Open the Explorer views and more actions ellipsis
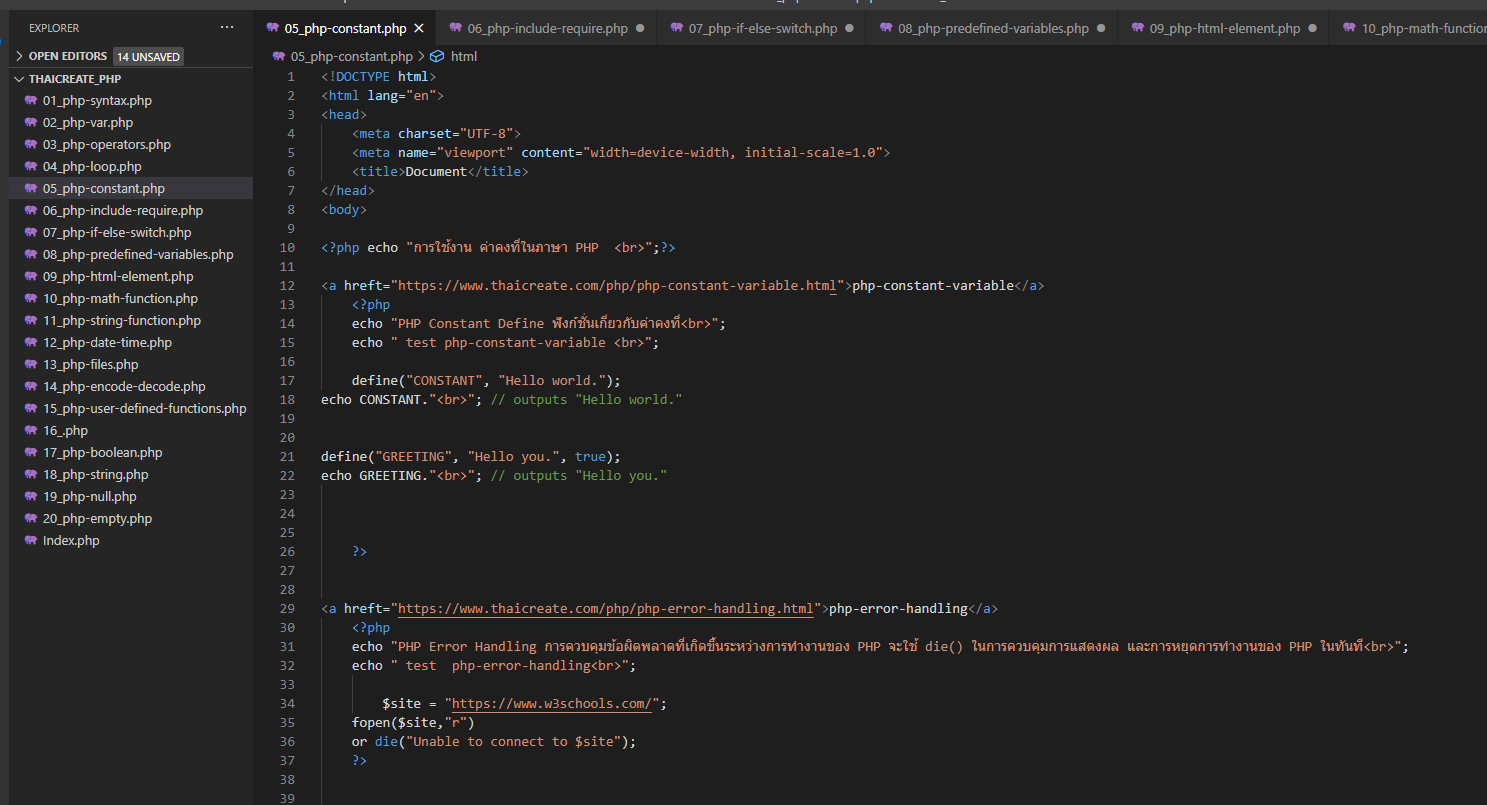 [x=227, y=28]
